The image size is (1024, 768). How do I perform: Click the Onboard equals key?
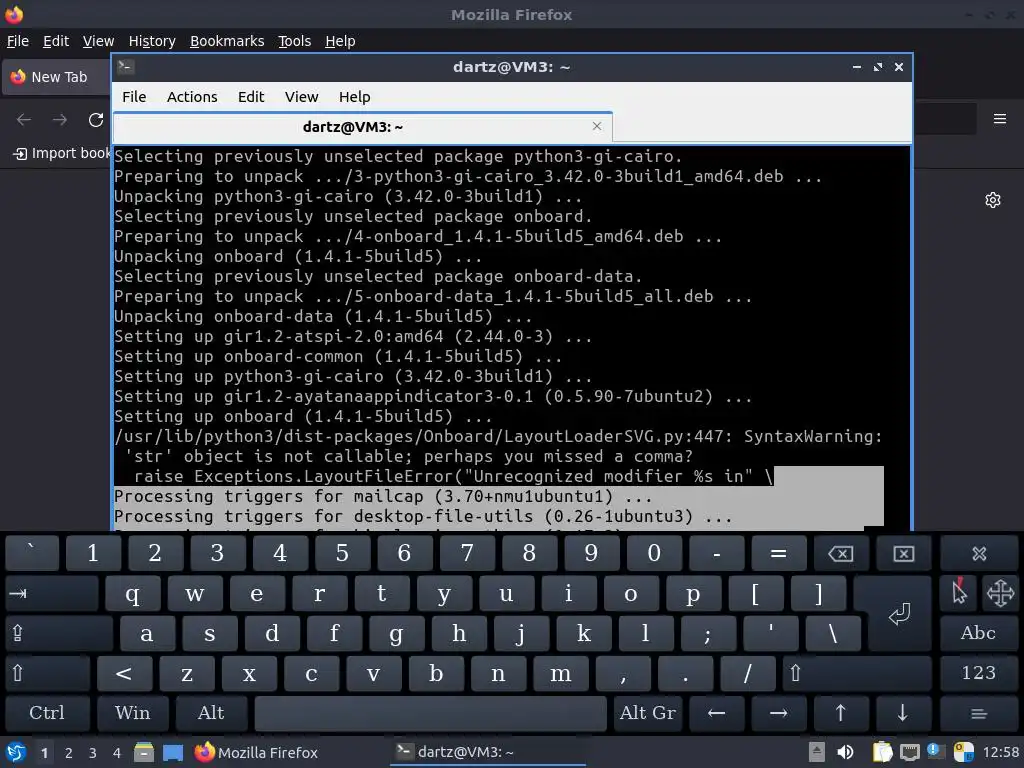click(778, 554)
